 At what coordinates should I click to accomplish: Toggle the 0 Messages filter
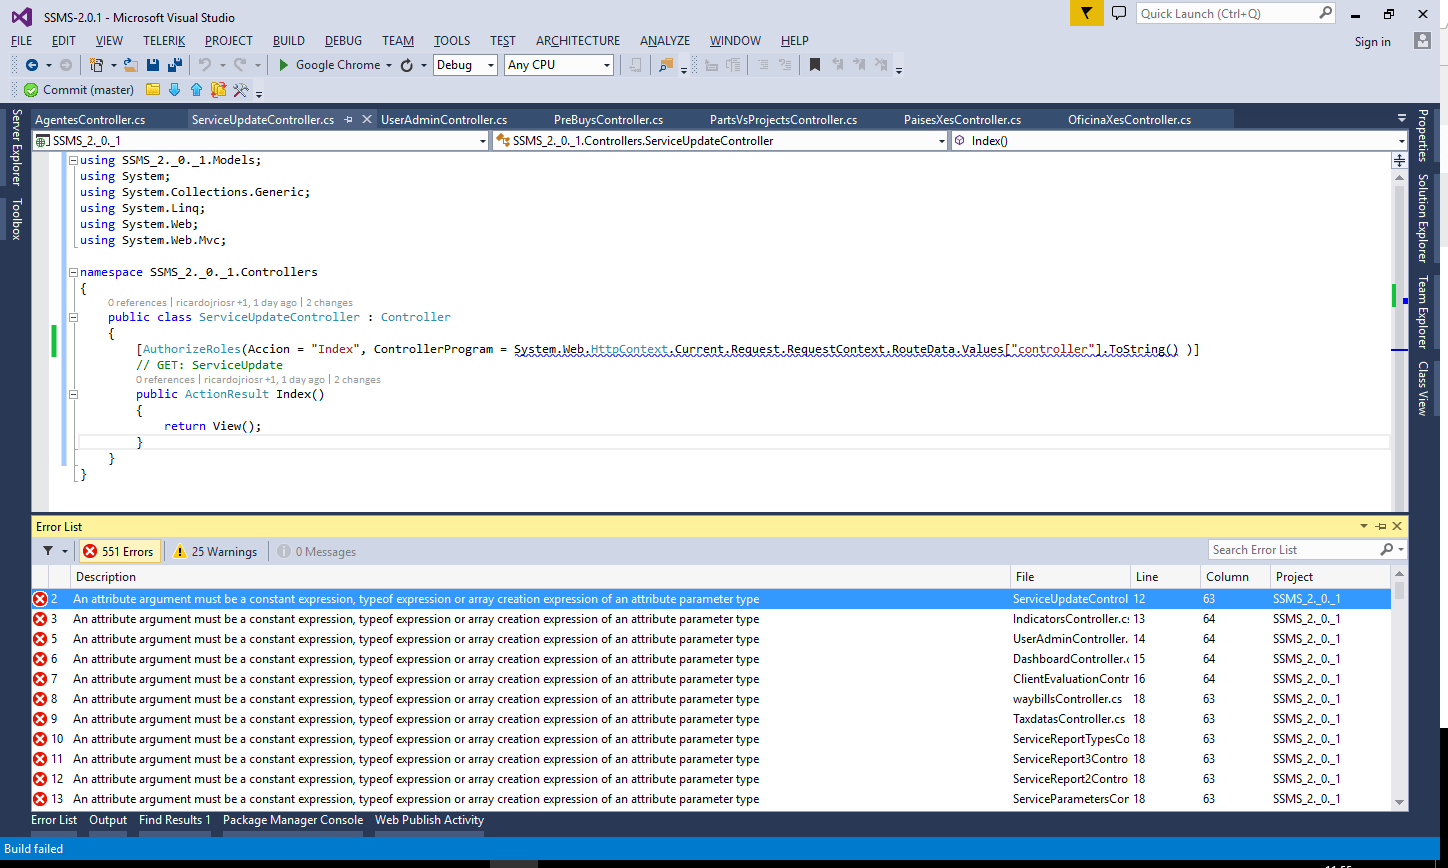tap(317, 552)
